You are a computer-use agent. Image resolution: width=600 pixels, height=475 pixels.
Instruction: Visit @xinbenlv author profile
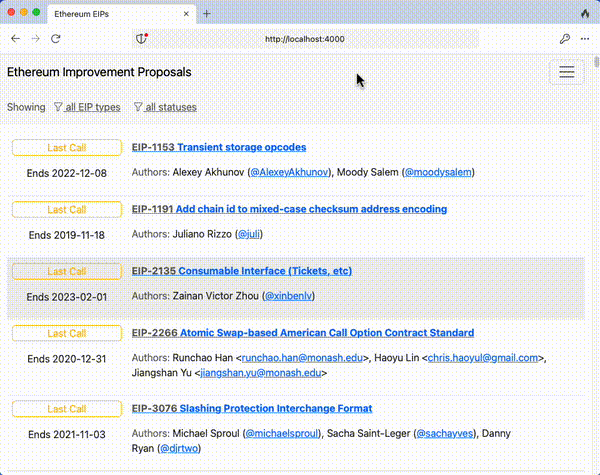pyautogui.click(x=289, y=296)
